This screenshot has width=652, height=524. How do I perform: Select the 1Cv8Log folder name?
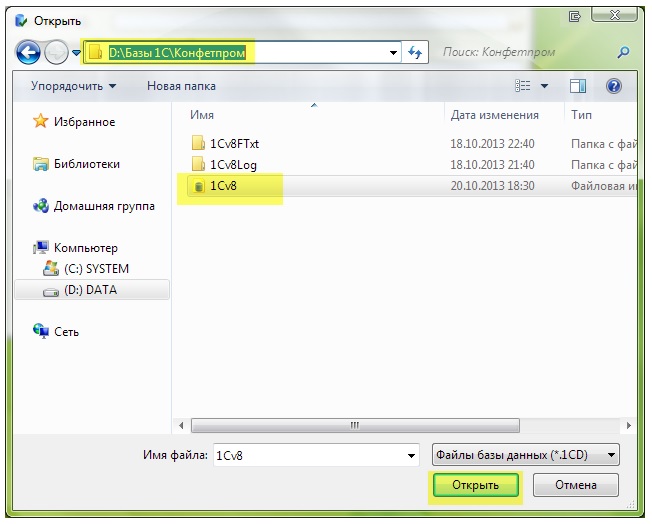[233, 165]
